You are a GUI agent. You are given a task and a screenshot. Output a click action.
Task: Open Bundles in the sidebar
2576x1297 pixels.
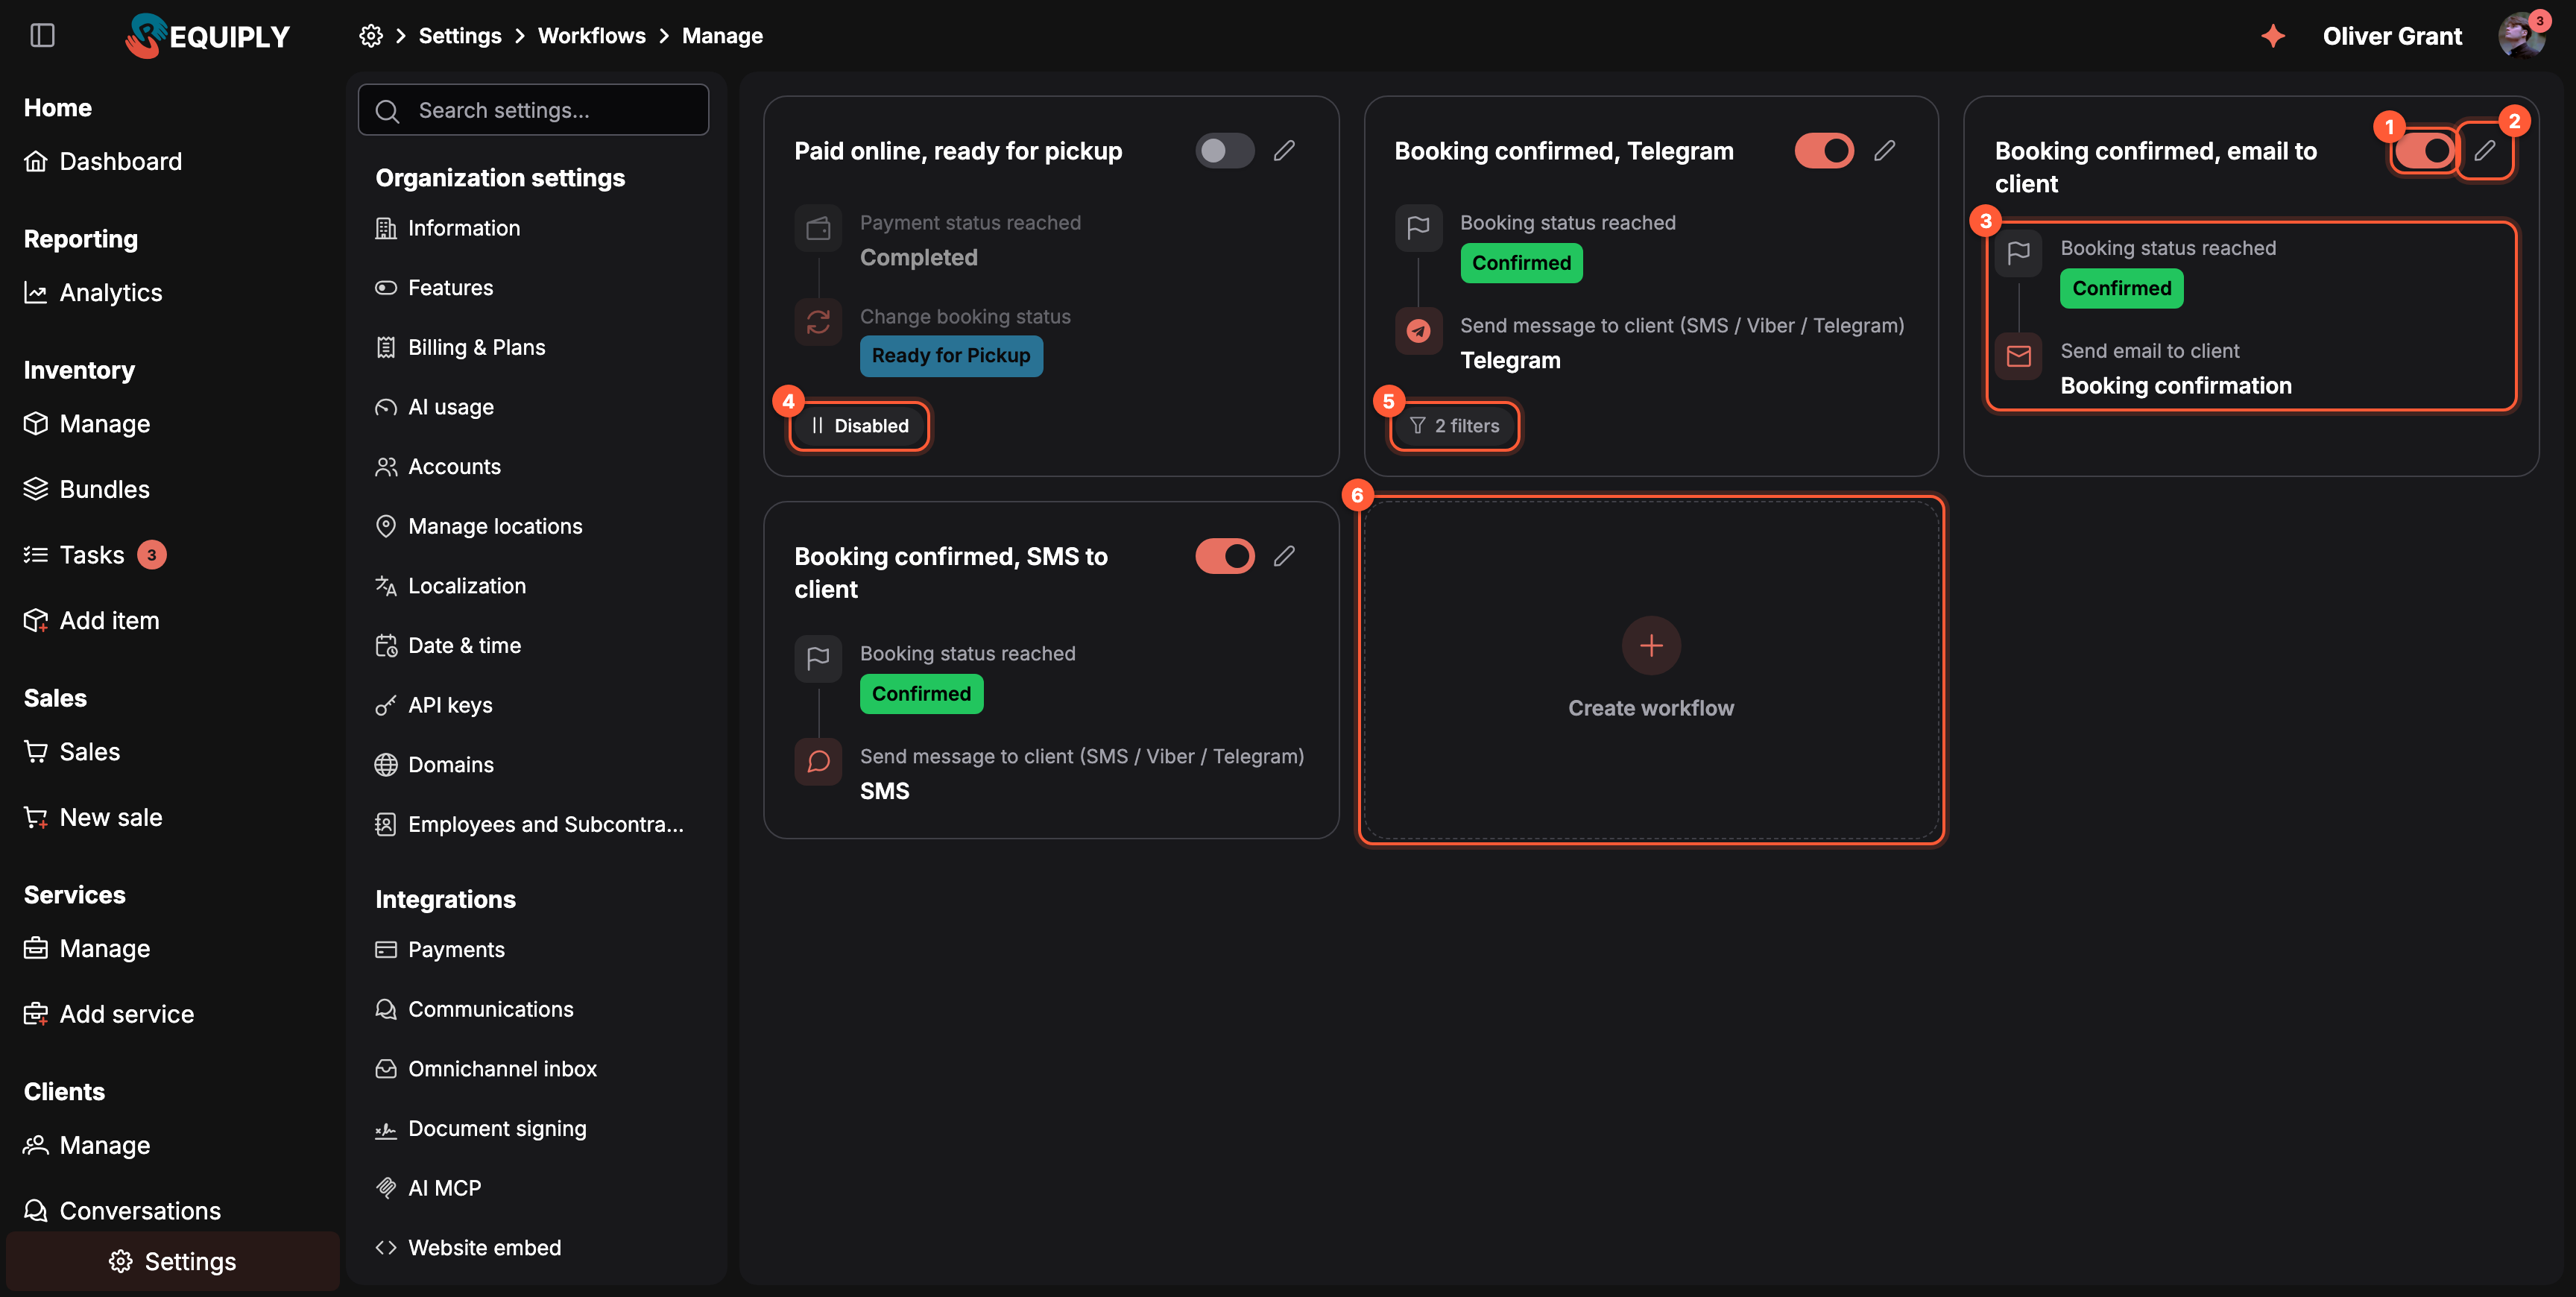[x=86, y=489]
